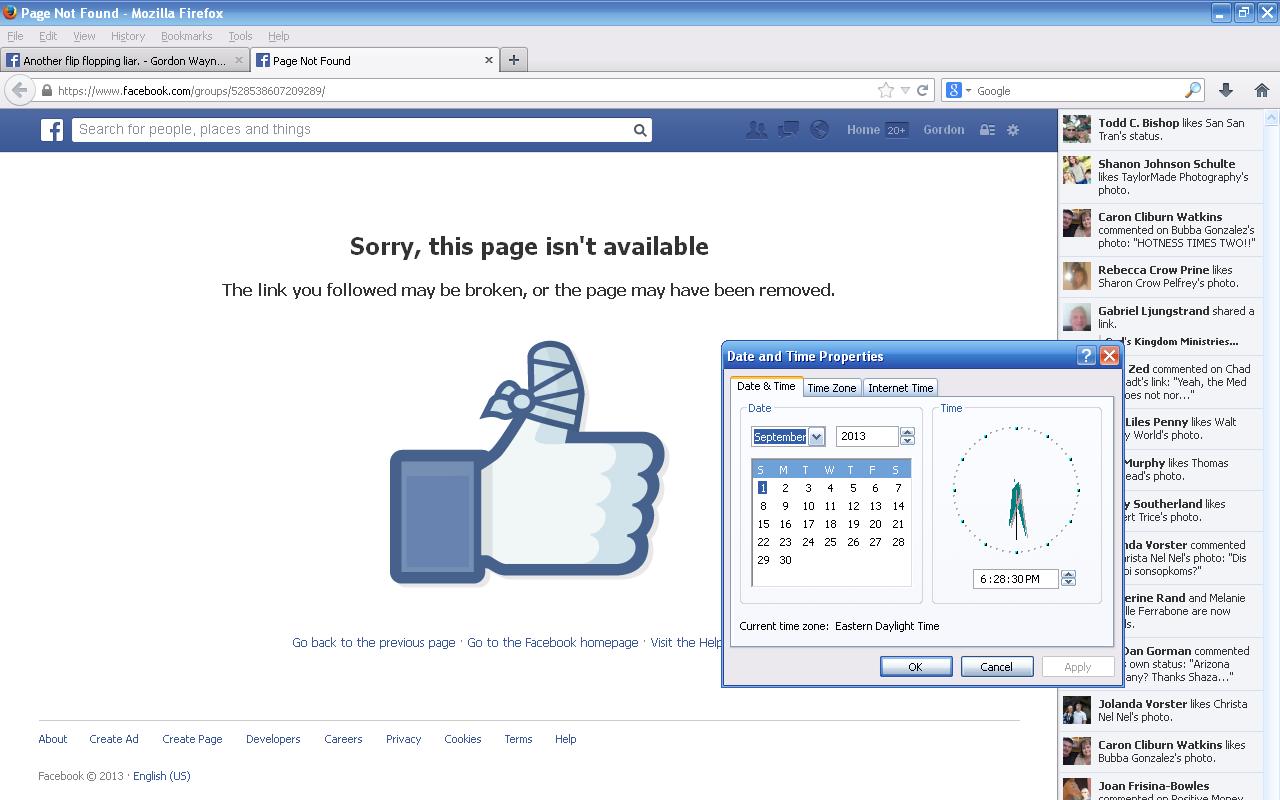The height and width of the screenshot is (800, 1280).
Task: Open Facebook privacy shortcuts lock icon
Action: 987,130
